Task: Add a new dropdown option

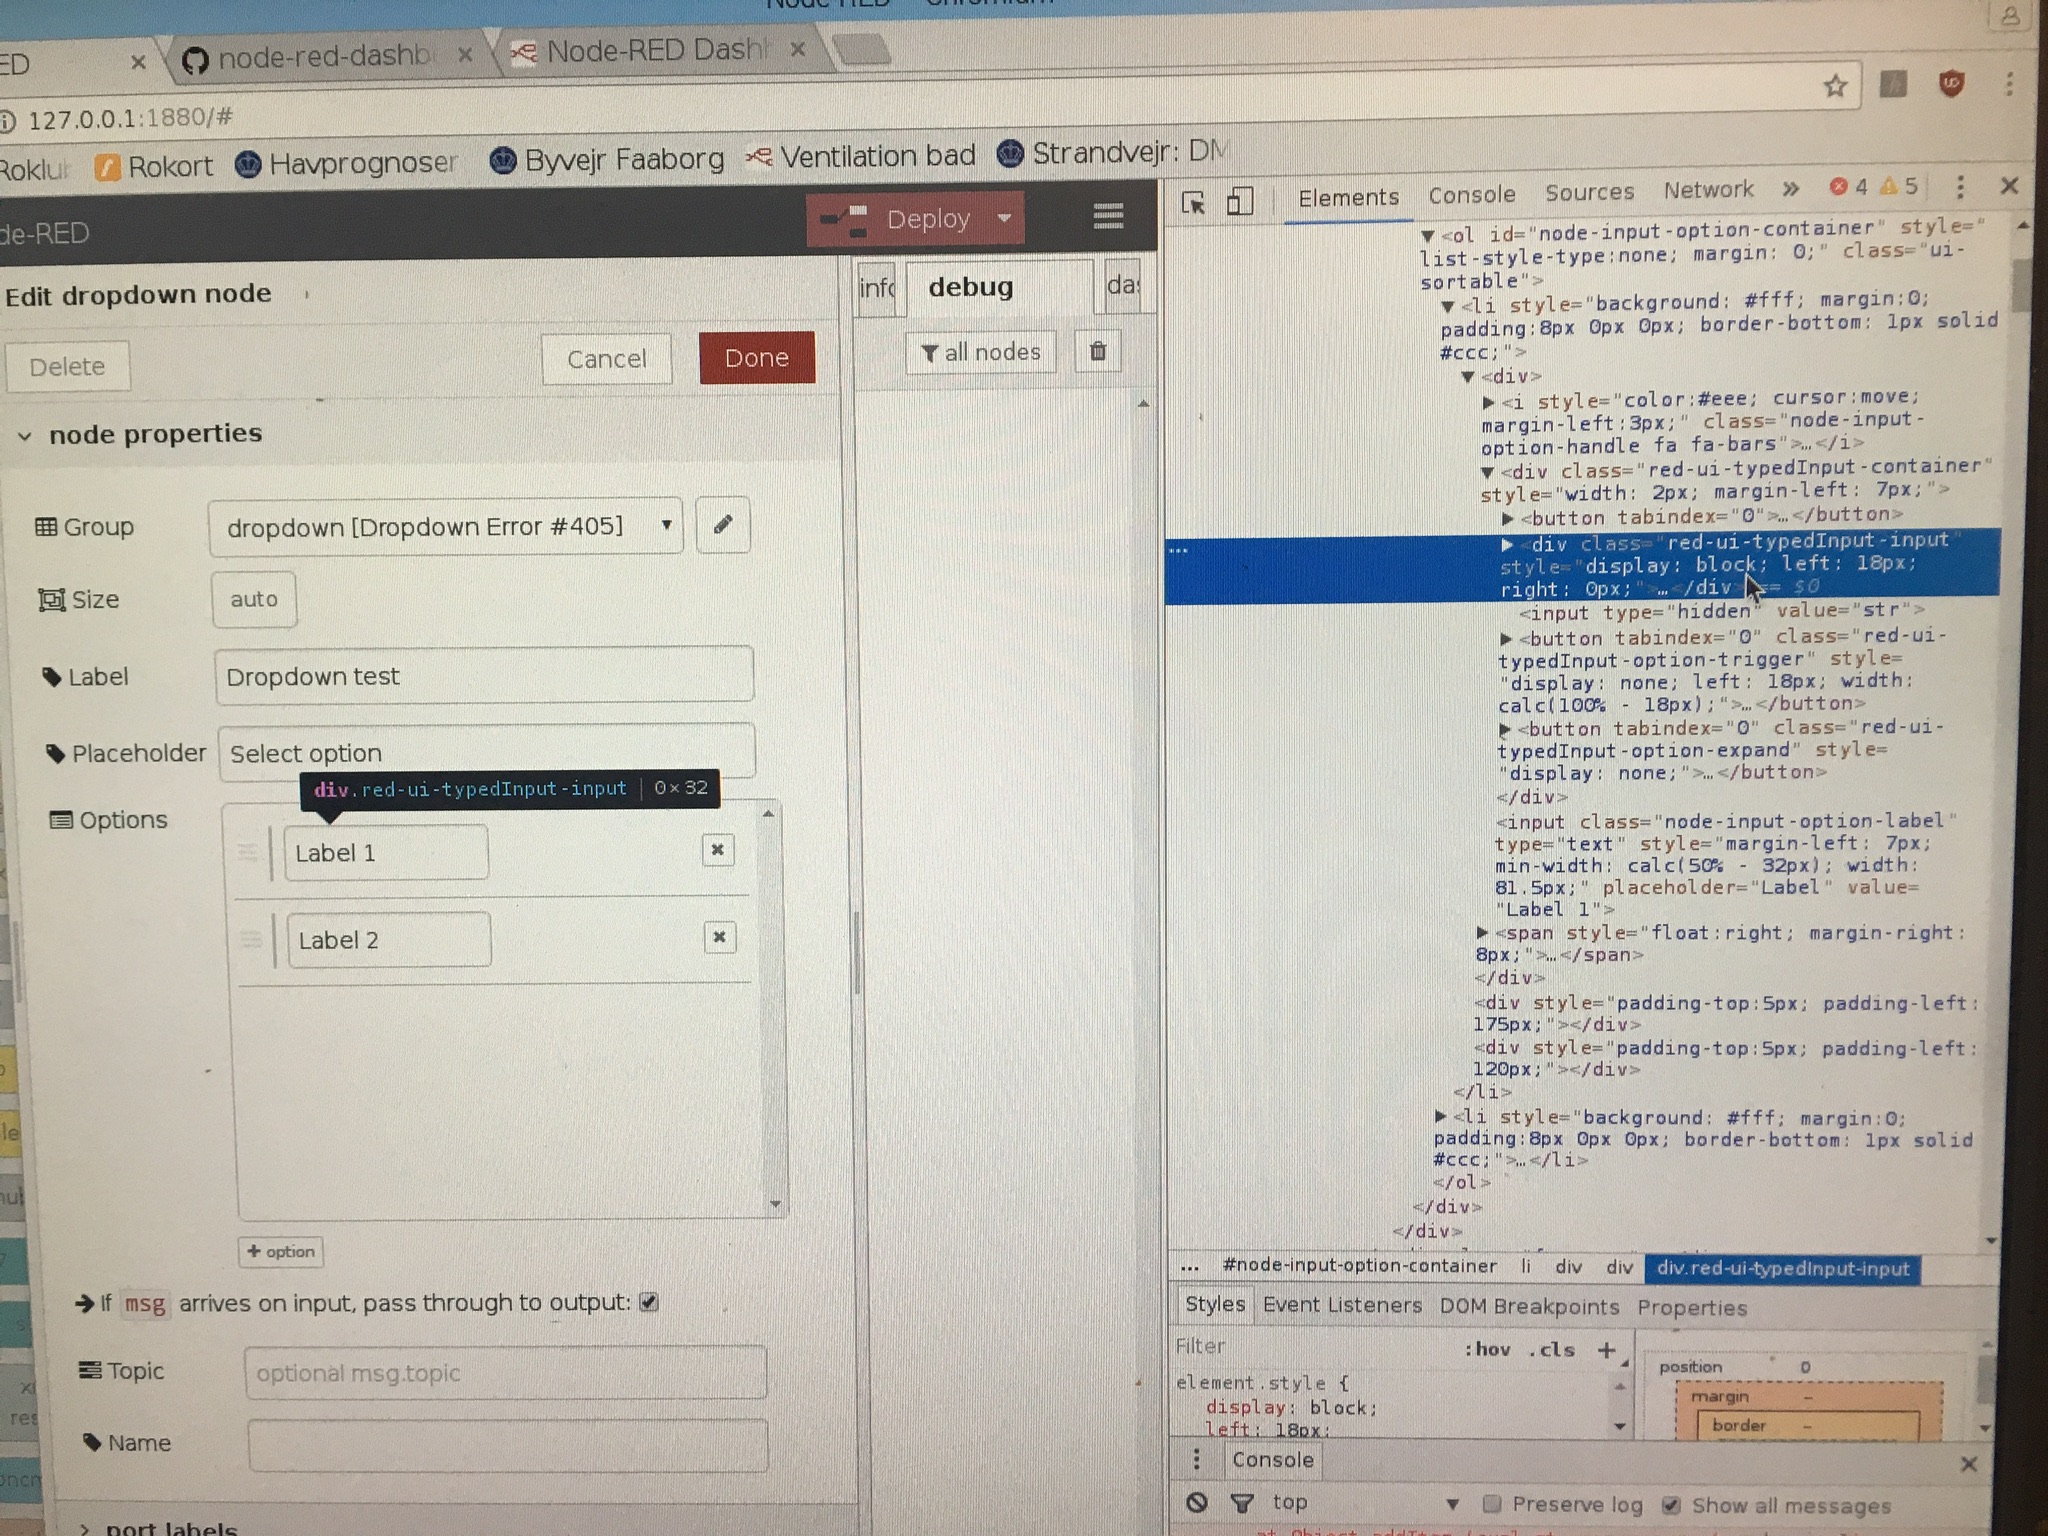Action: pyautogui.click(x=281, y=1252)
